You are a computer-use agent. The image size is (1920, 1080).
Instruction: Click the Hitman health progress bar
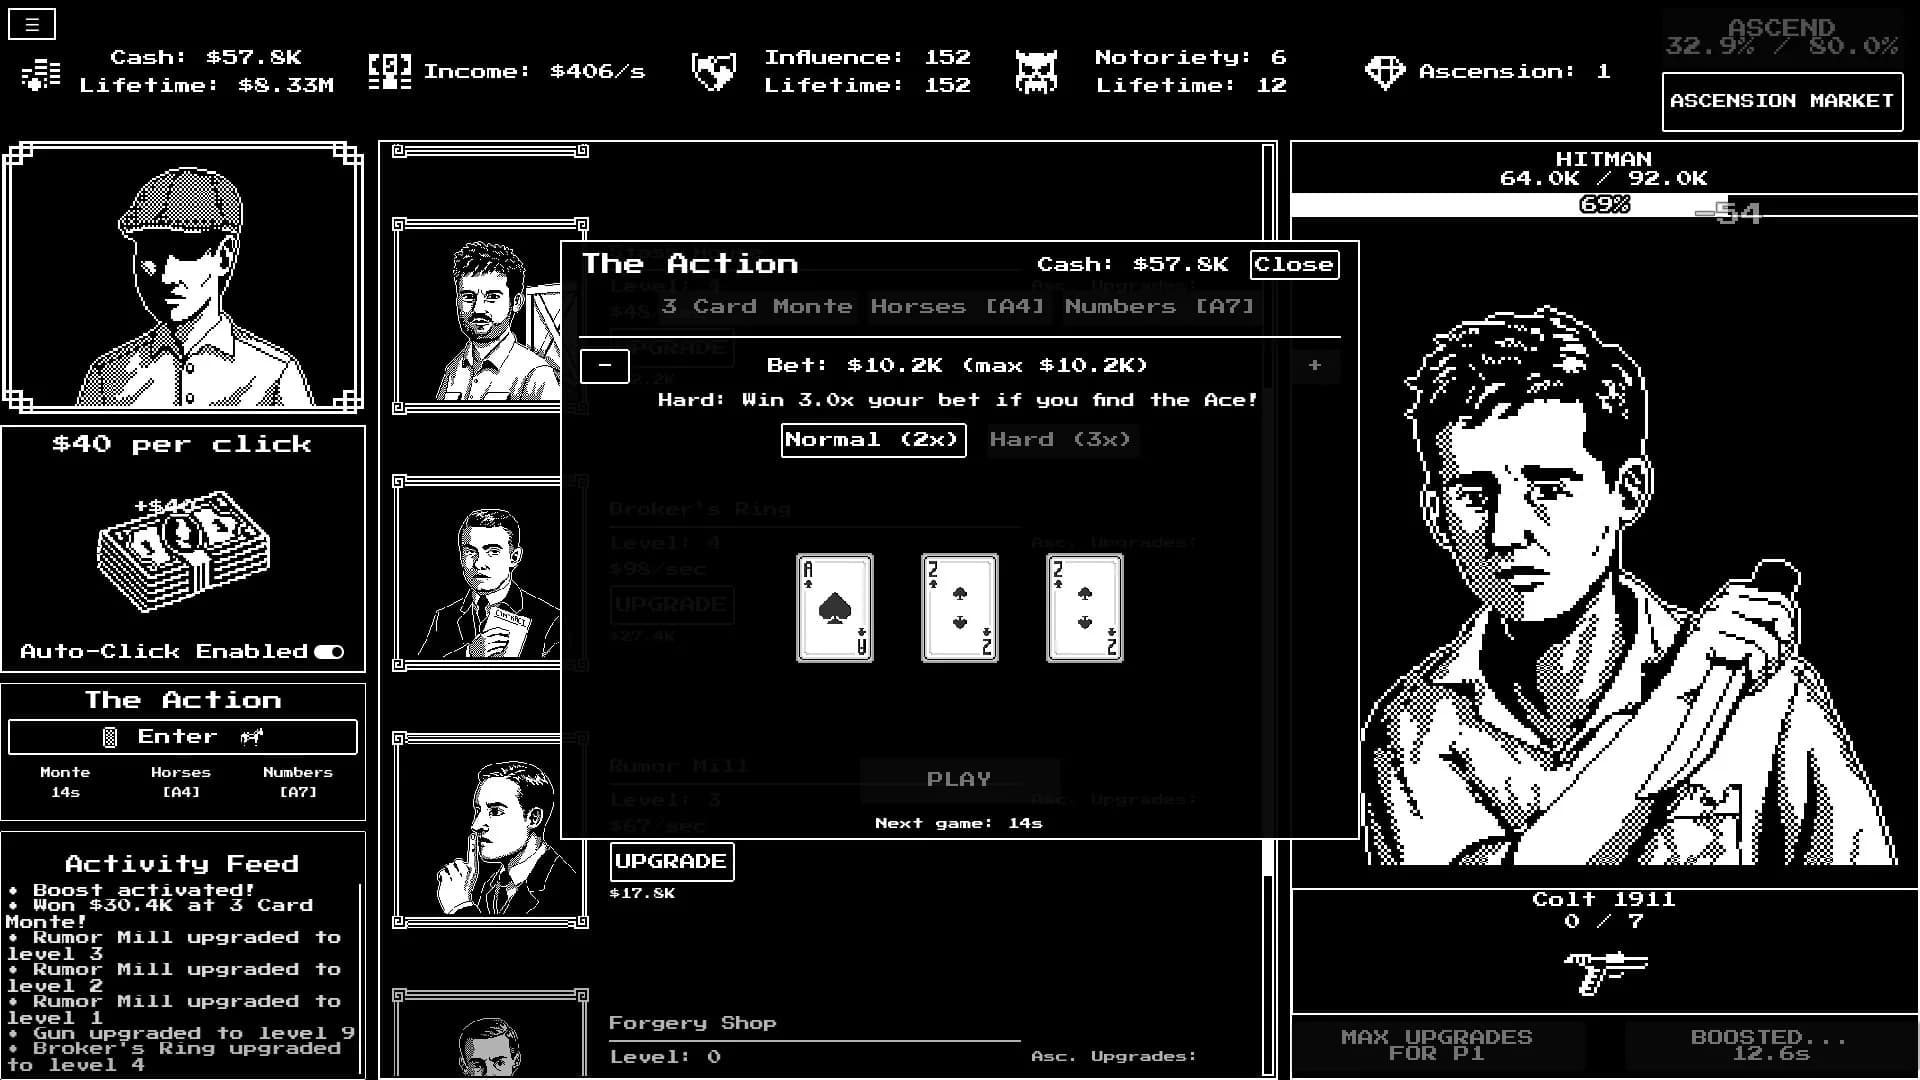coord(1604,205)
